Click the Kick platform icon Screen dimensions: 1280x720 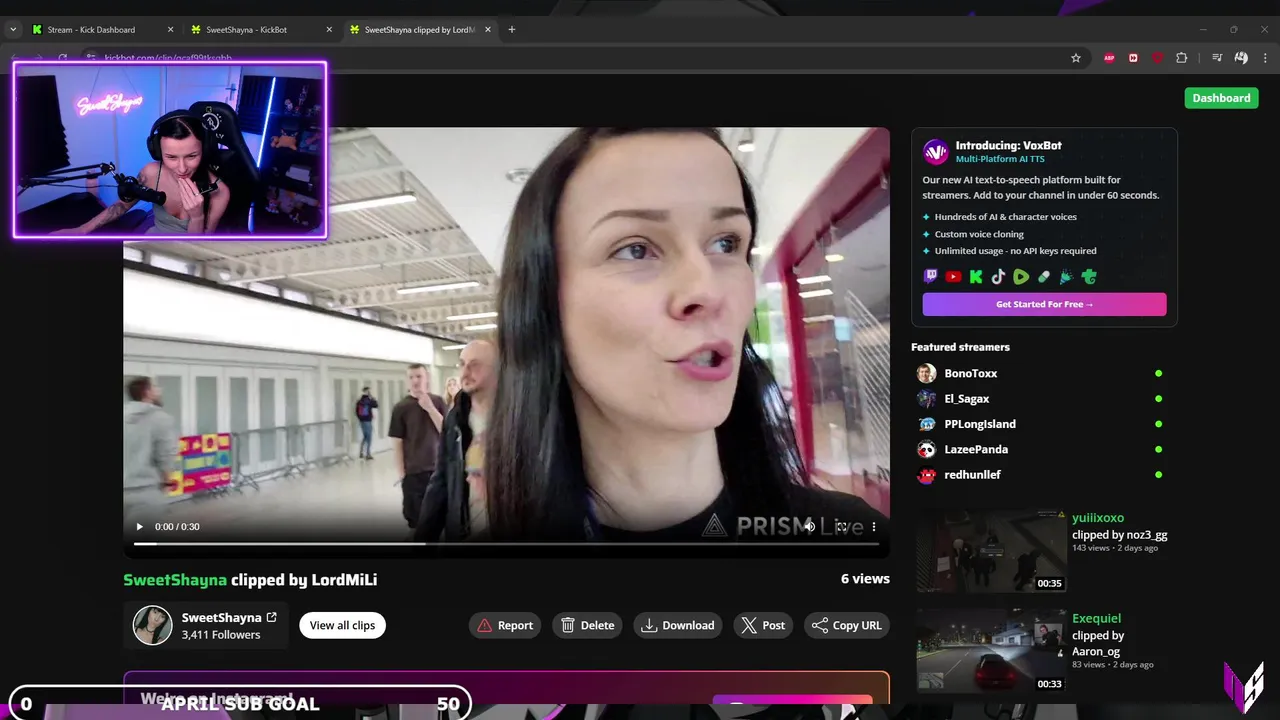[976, 277]
